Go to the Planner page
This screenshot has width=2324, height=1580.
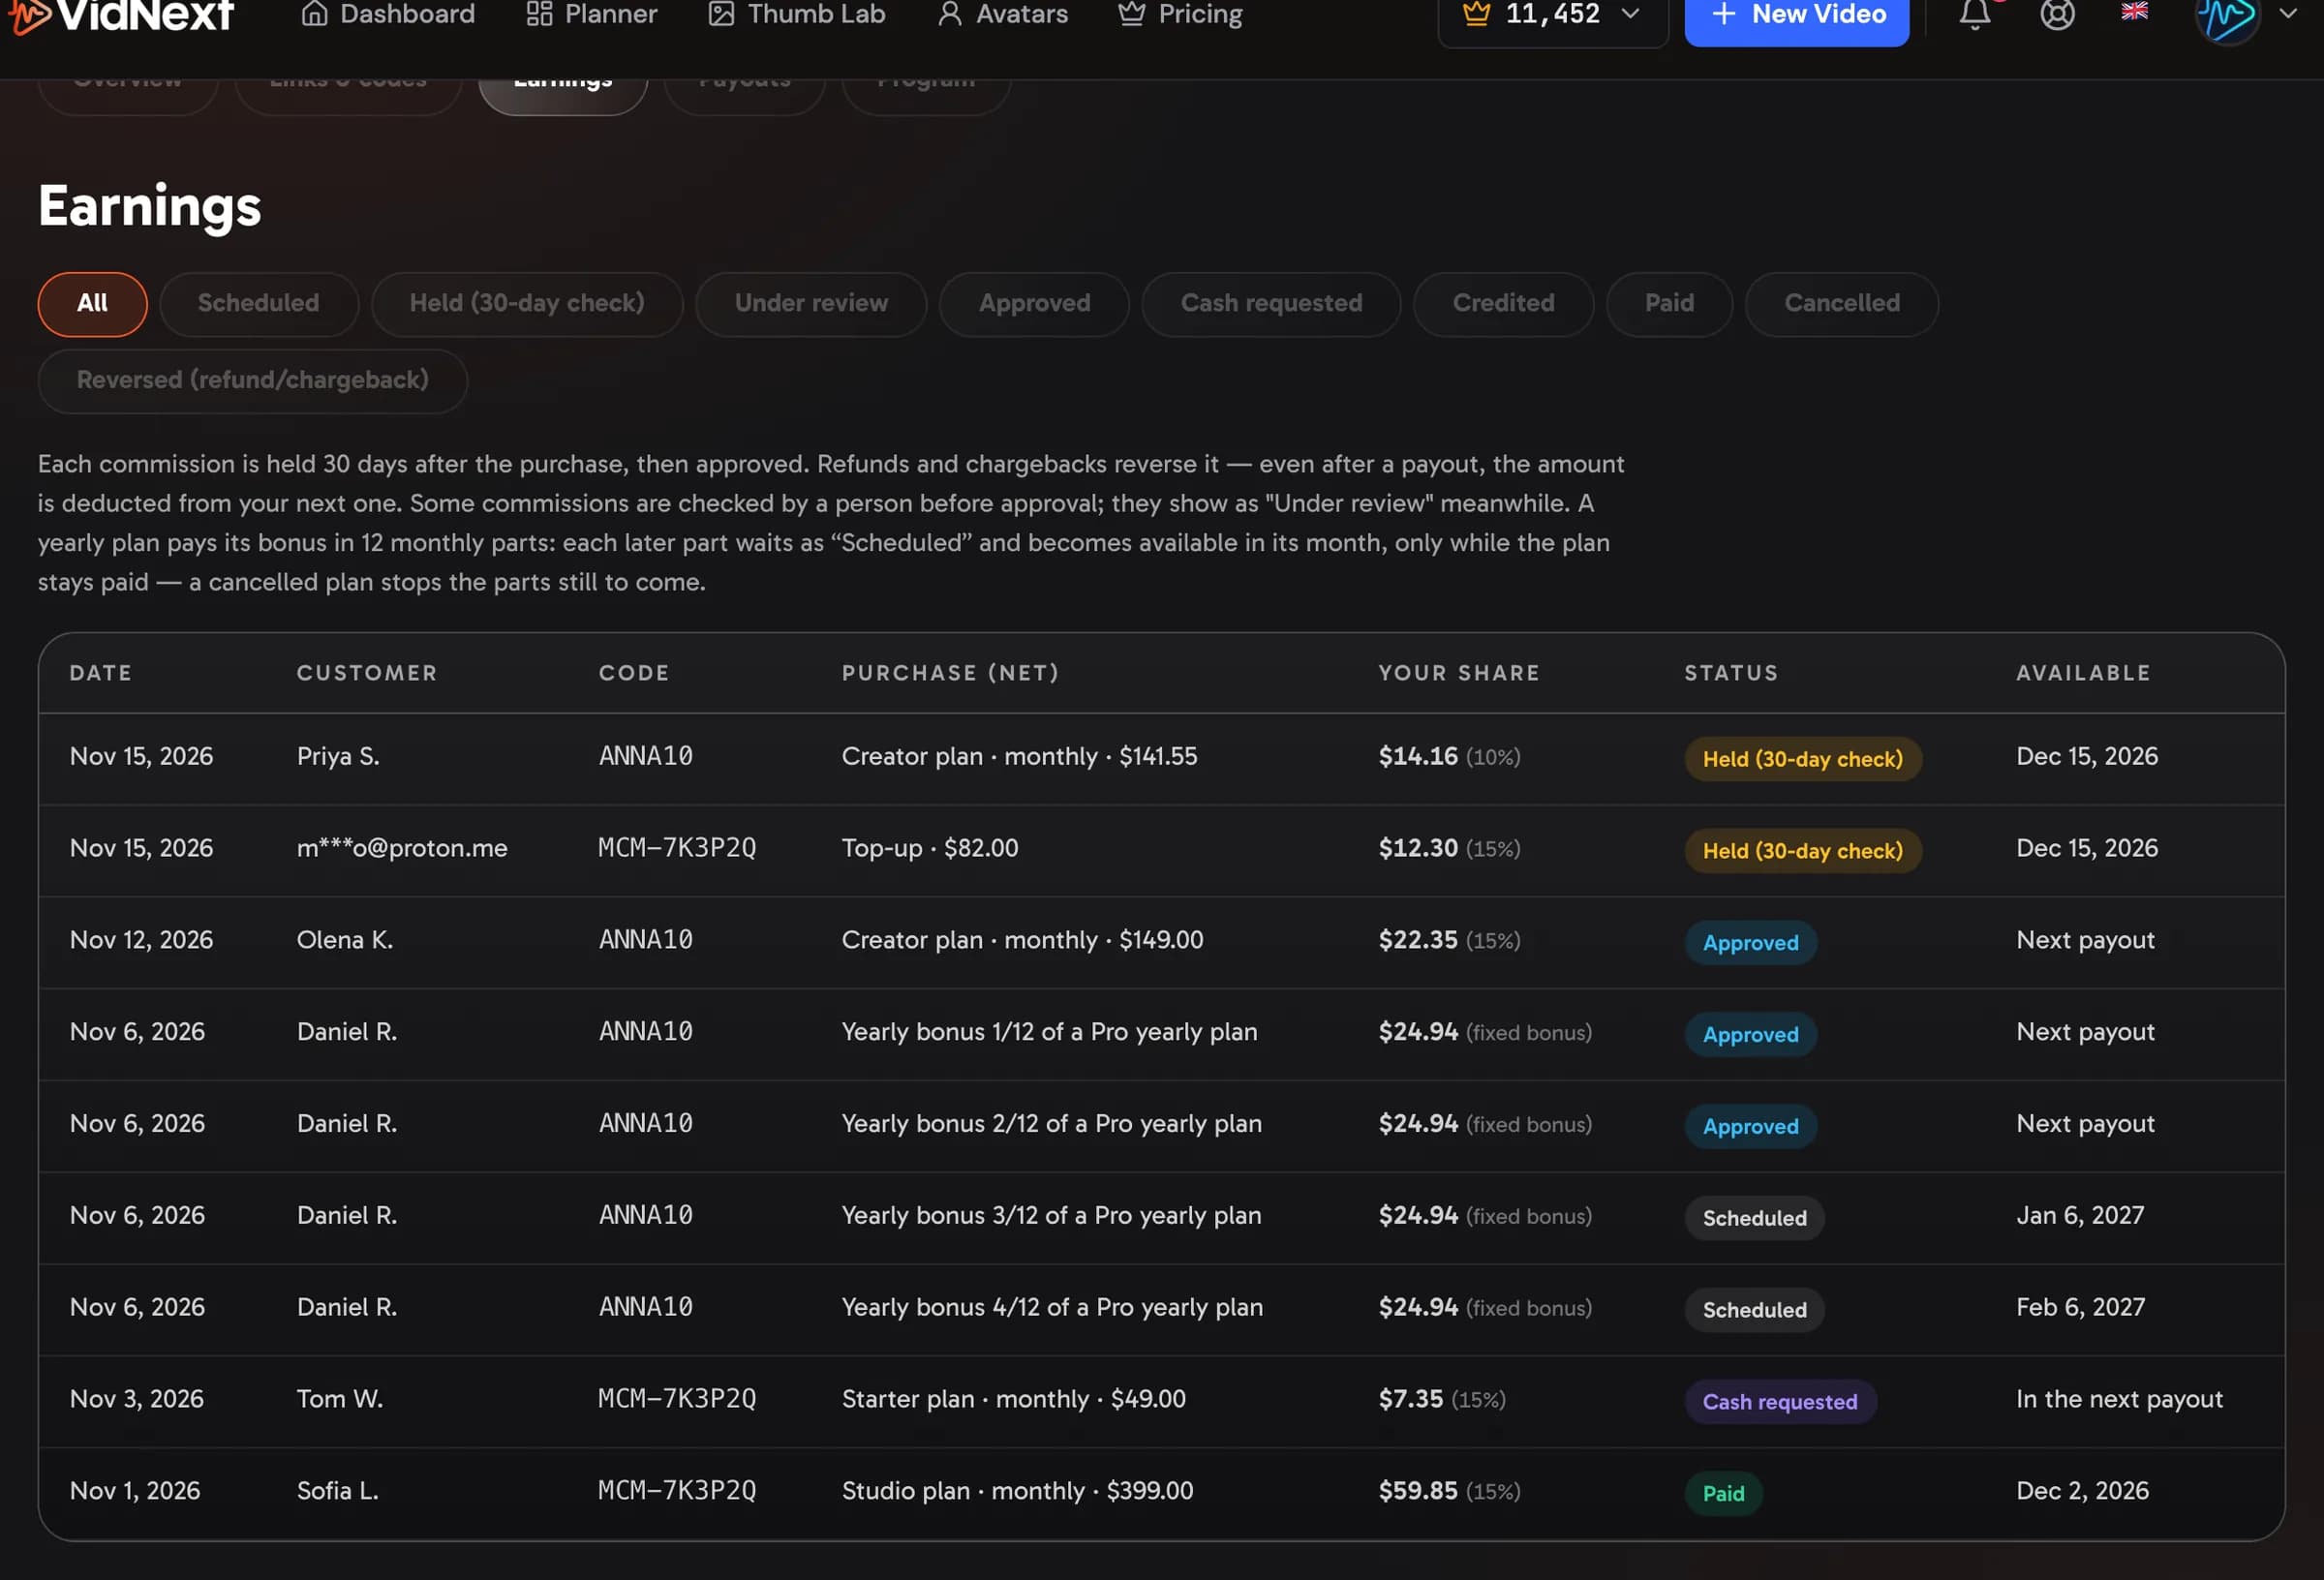tap(592, 14)
